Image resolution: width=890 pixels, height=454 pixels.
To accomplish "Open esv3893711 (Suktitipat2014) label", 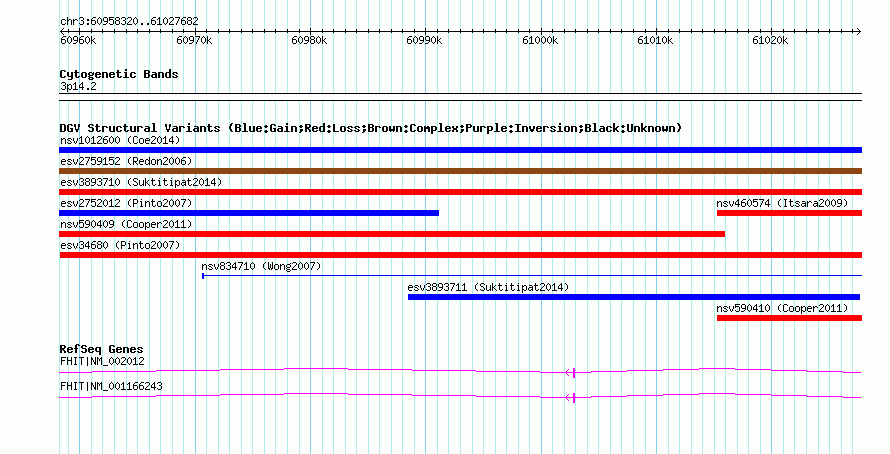I will 488,287.
